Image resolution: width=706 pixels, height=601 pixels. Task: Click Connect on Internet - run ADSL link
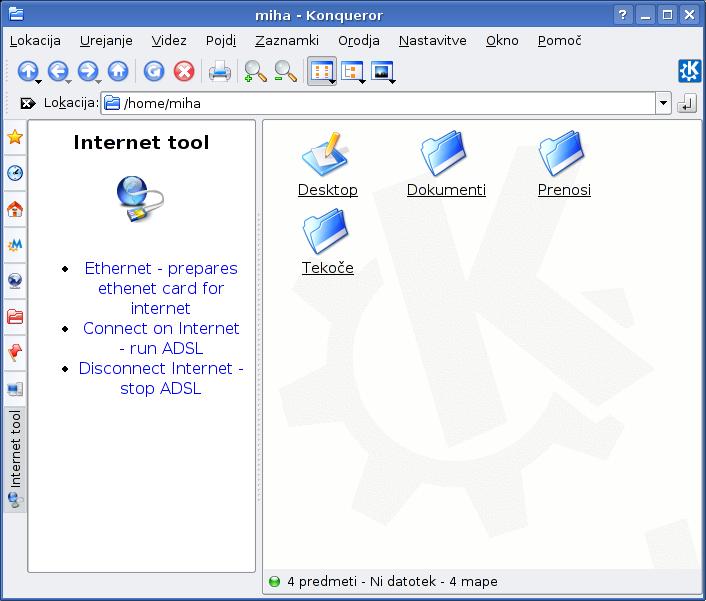pyautogui.click(x=161, y=338)
